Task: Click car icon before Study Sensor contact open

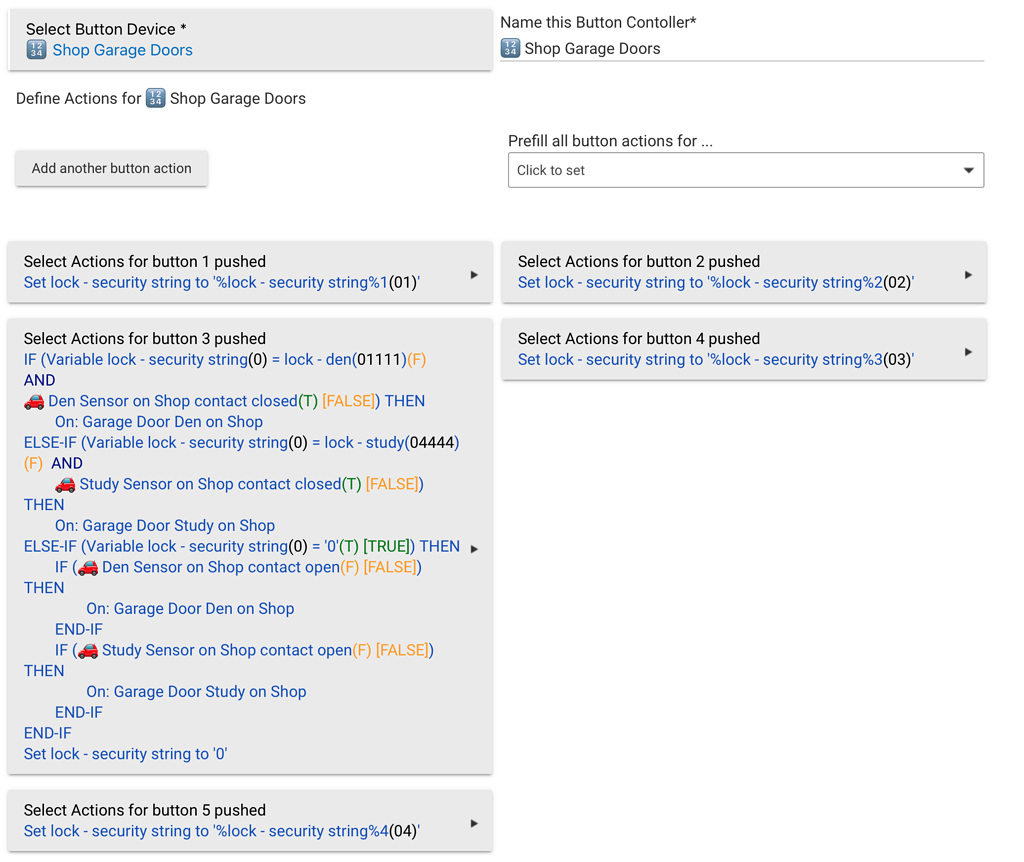Action: (x=88, y=650)
